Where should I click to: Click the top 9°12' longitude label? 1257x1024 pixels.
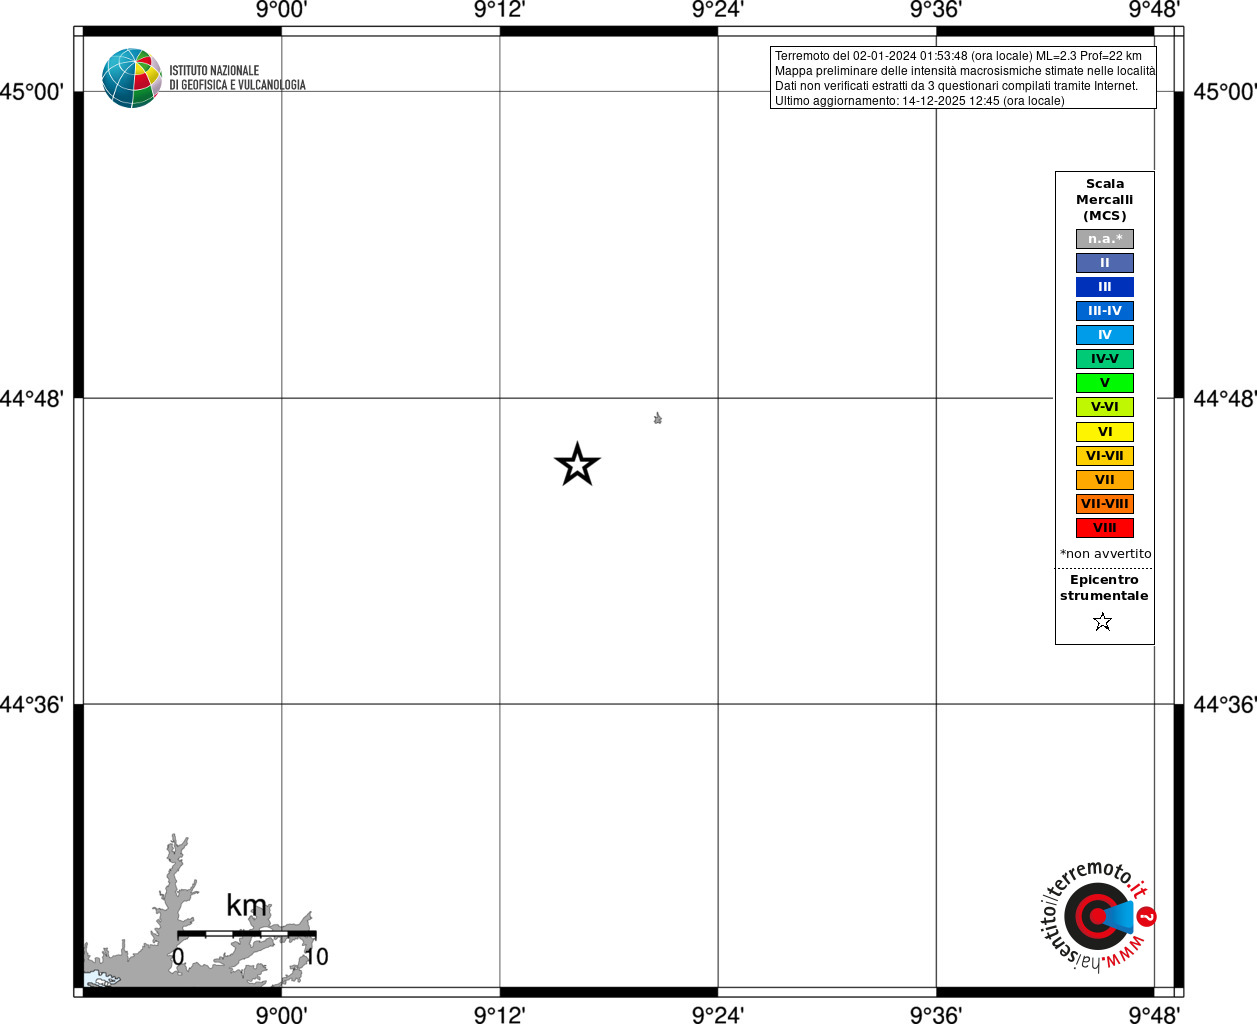(x=499, y=10)
